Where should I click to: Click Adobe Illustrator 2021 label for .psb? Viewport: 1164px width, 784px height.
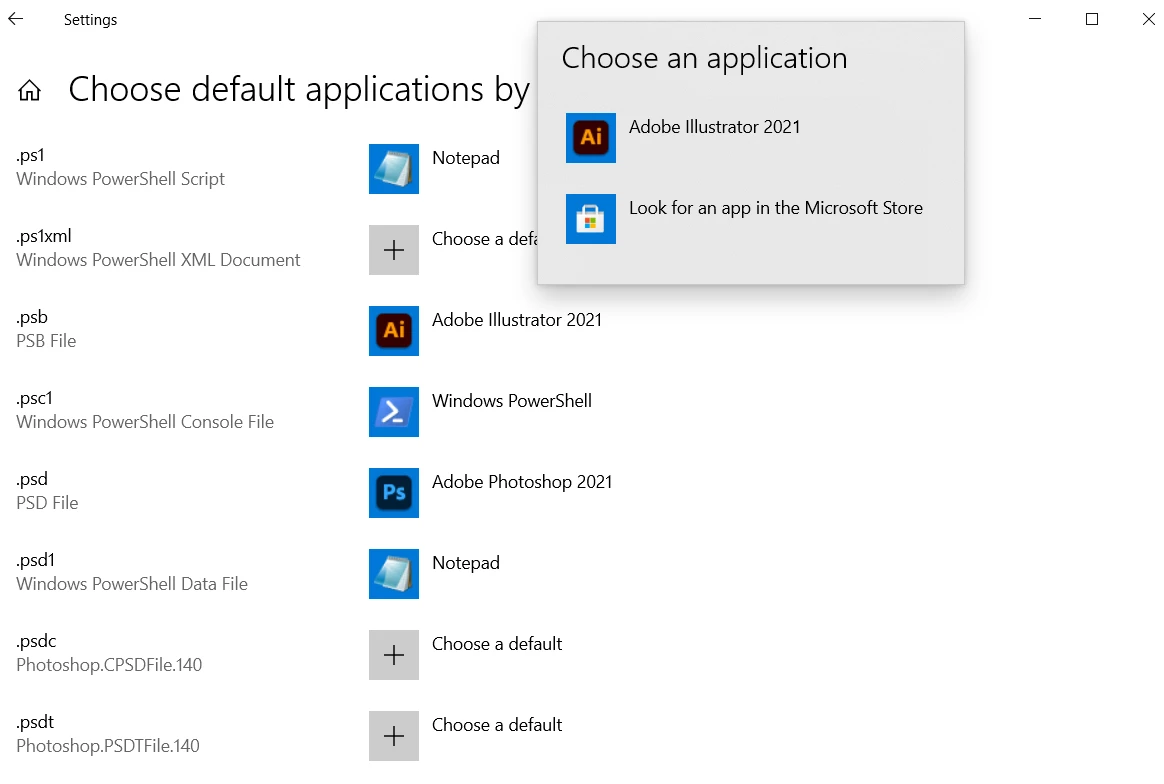pyautogui.click(x=517, y=320)
